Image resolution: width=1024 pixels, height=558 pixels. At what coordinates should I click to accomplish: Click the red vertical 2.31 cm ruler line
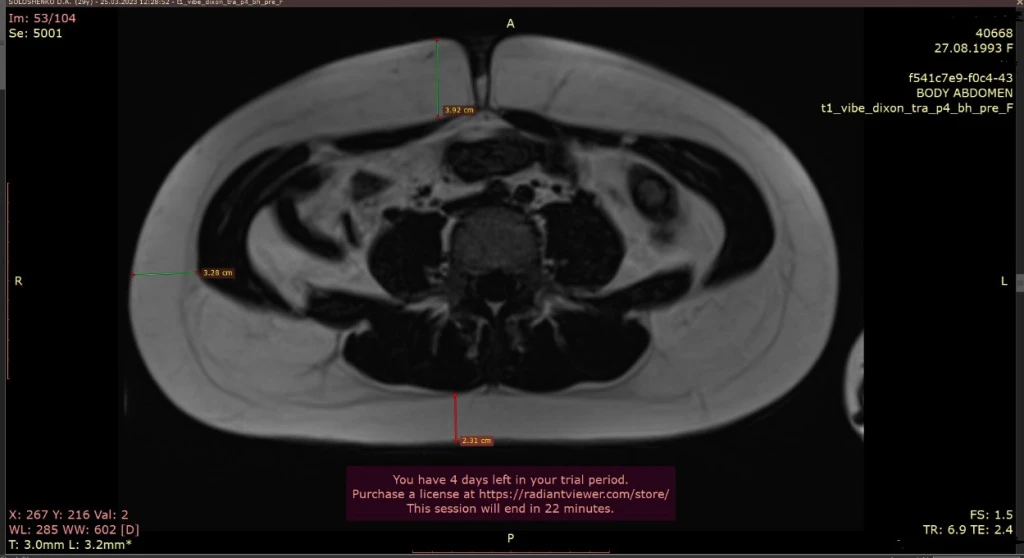(x=456, y=418)
